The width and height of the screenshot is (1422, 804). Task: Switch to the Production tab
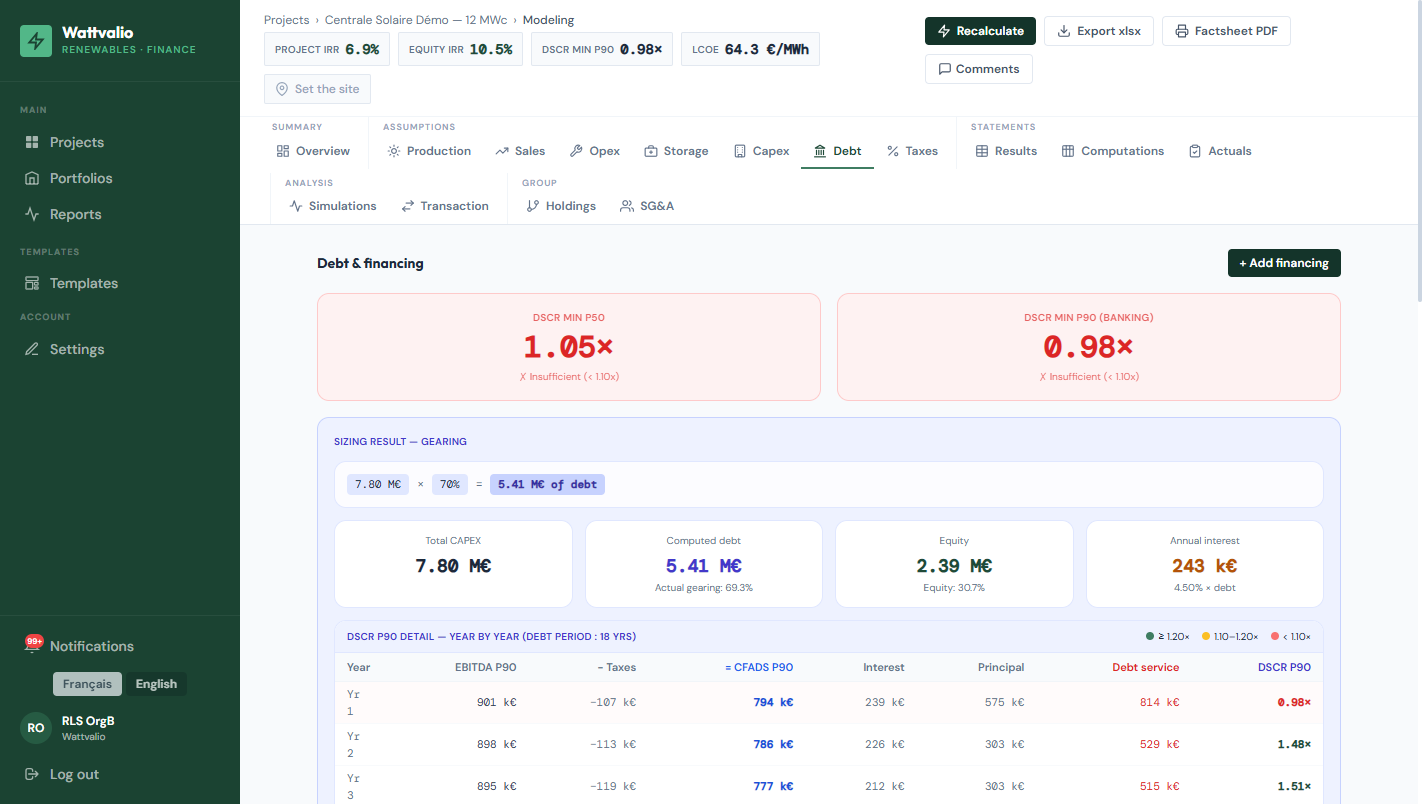(x=429, y=151)
